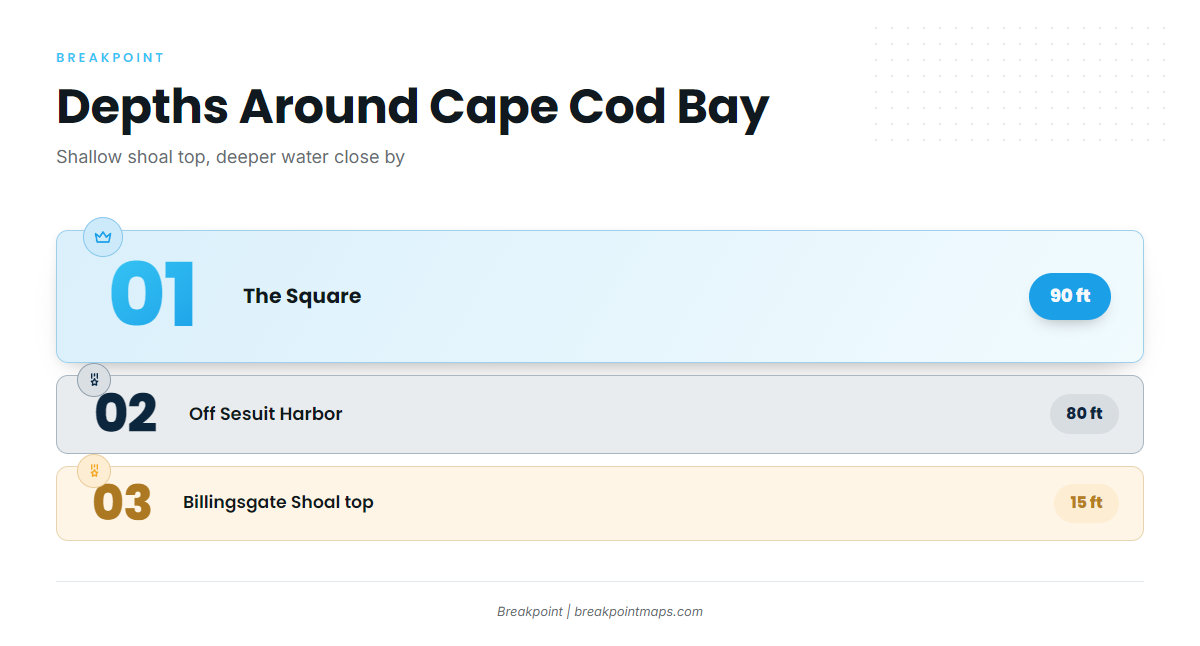This screenshot has width=1200, height=646.
Task: Click the large 01 rank number
Action: tap(153, 296)
